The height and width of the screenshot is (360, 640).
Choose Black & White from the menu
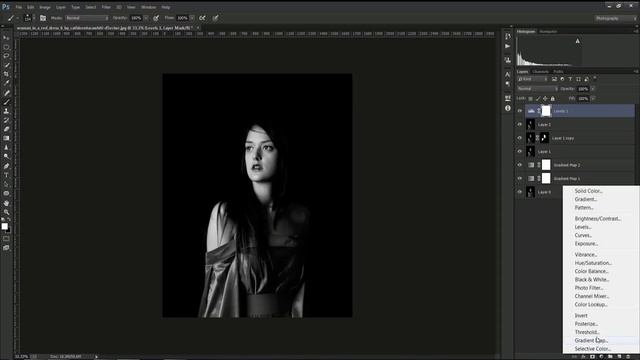coord(592,280)
